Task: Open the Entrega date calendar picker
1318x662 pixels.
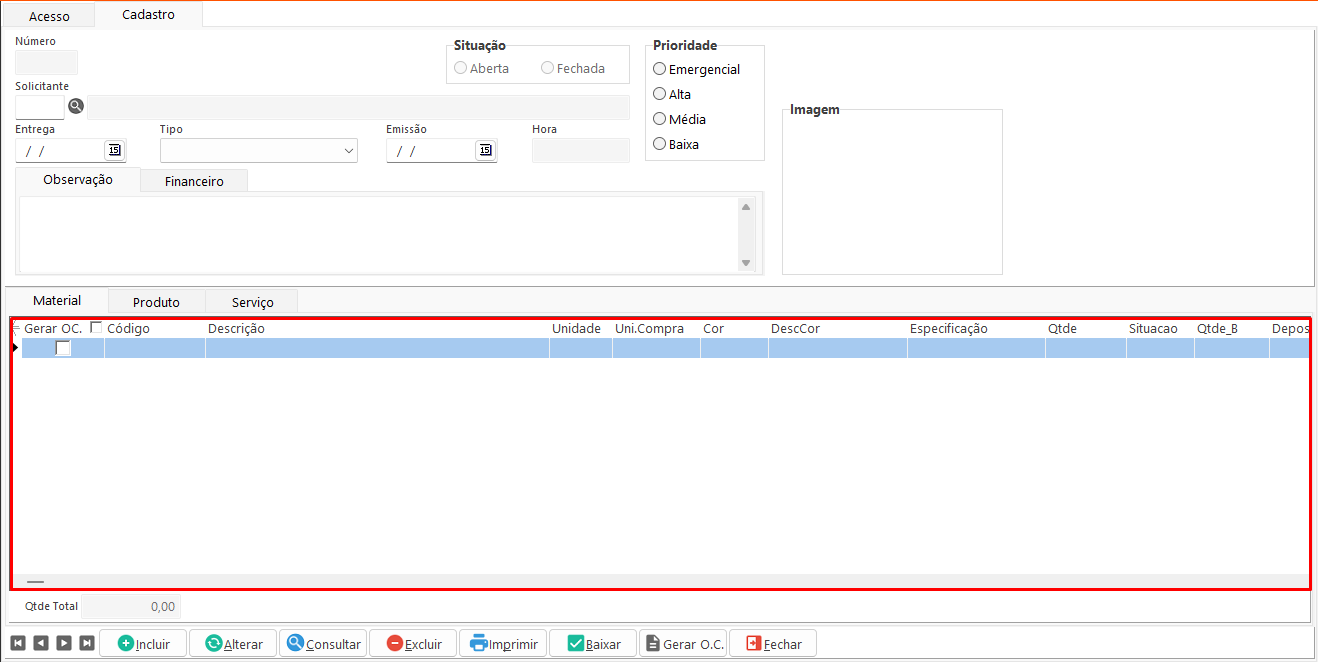Action: (114, 150)
